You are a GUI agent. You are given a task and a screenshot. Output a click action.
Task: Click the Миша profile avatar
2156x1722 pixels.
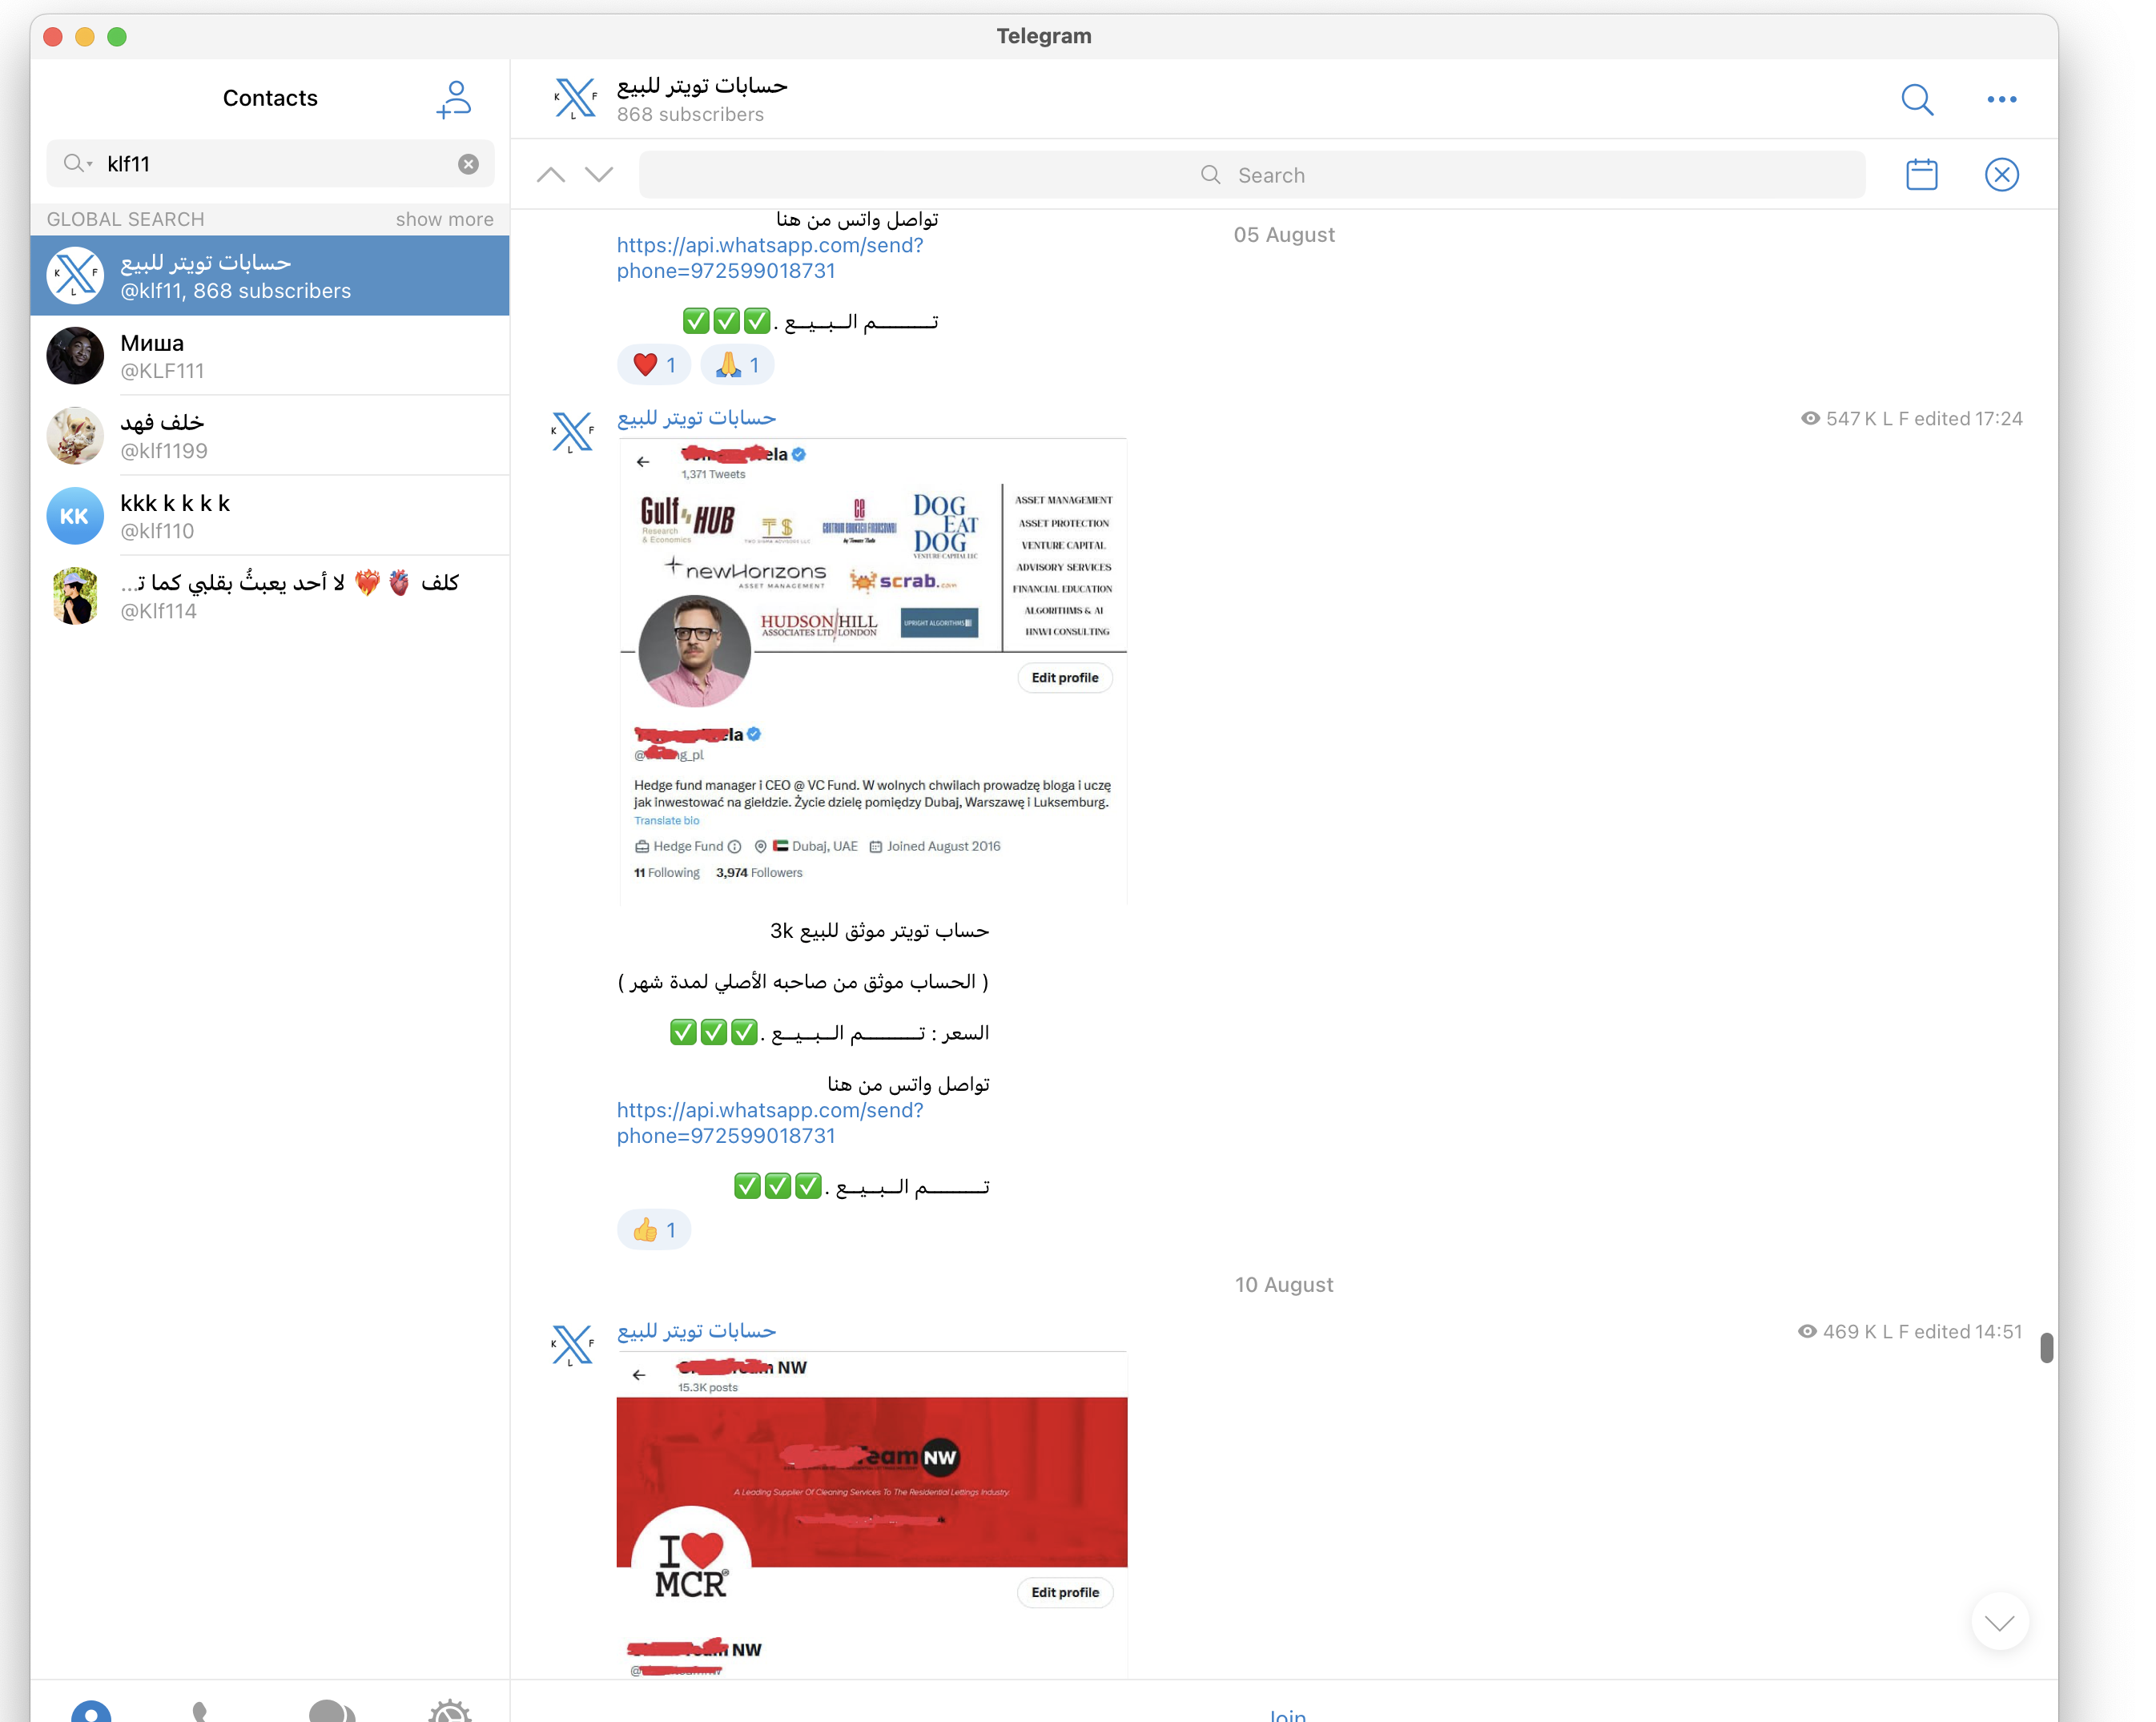tap(75, 356)
